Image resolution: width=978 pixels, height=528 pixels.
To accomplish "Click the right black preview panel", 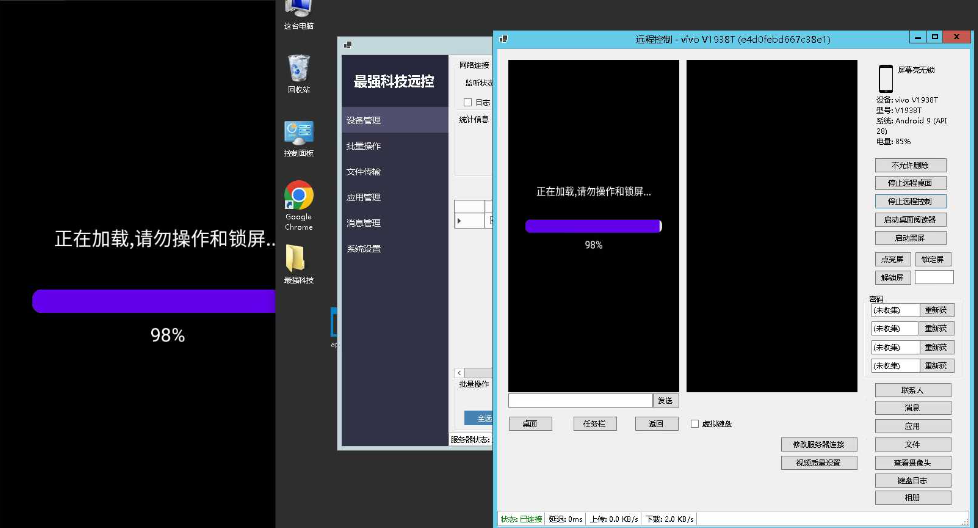I will coord(772,226).
